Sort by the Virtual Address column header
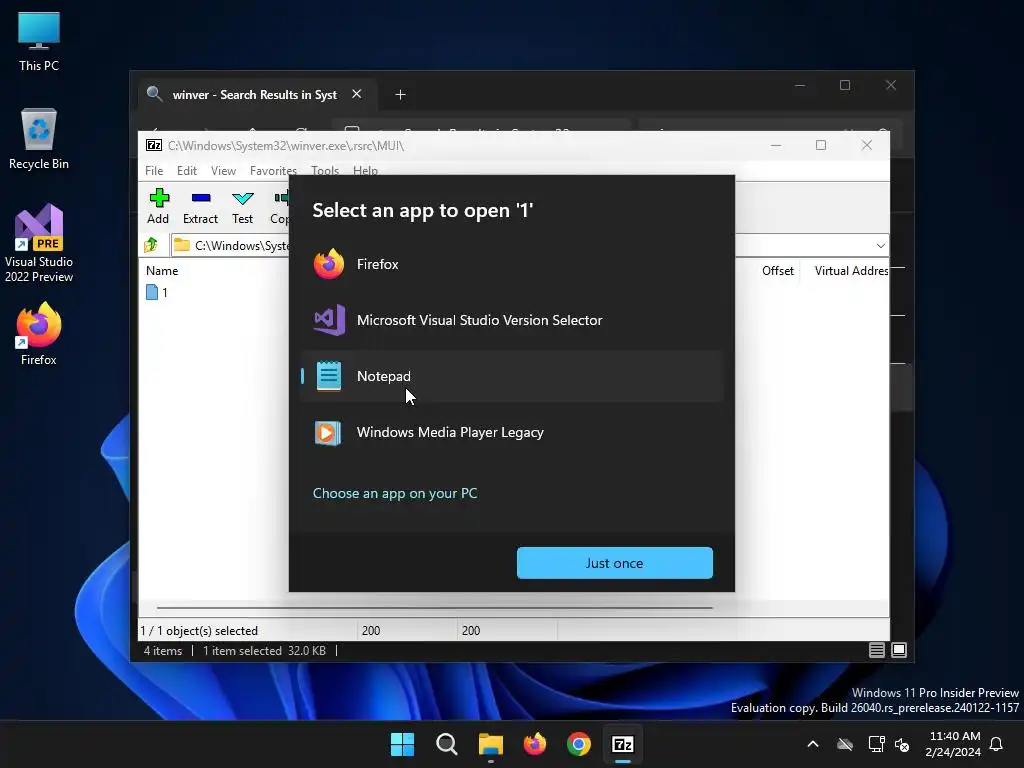 pos(851,270)
